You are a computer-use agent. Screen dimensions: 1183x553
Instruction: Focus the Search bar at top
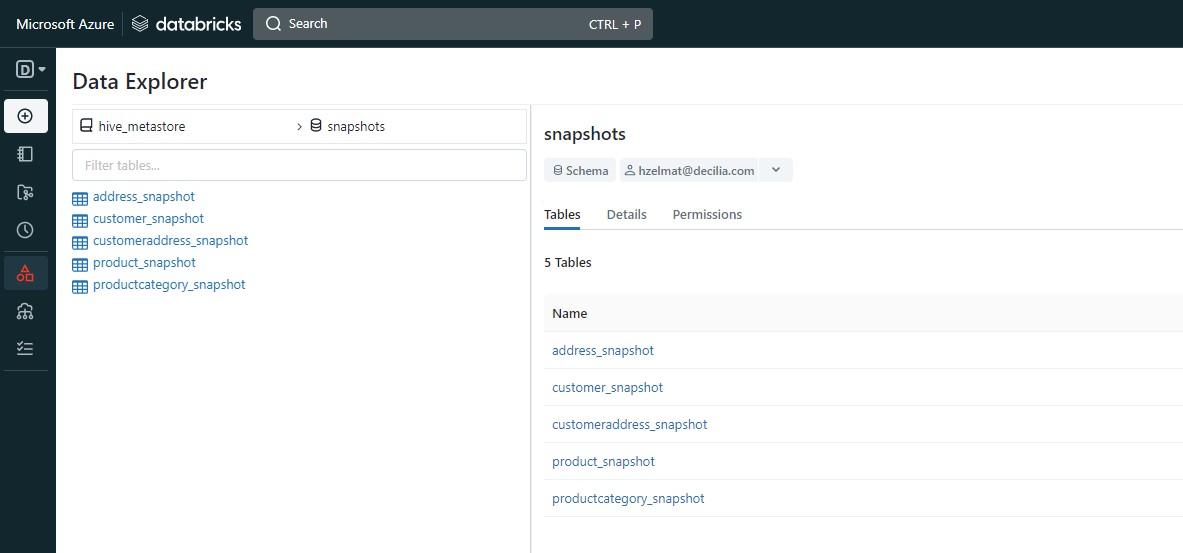tap(453, 24)
